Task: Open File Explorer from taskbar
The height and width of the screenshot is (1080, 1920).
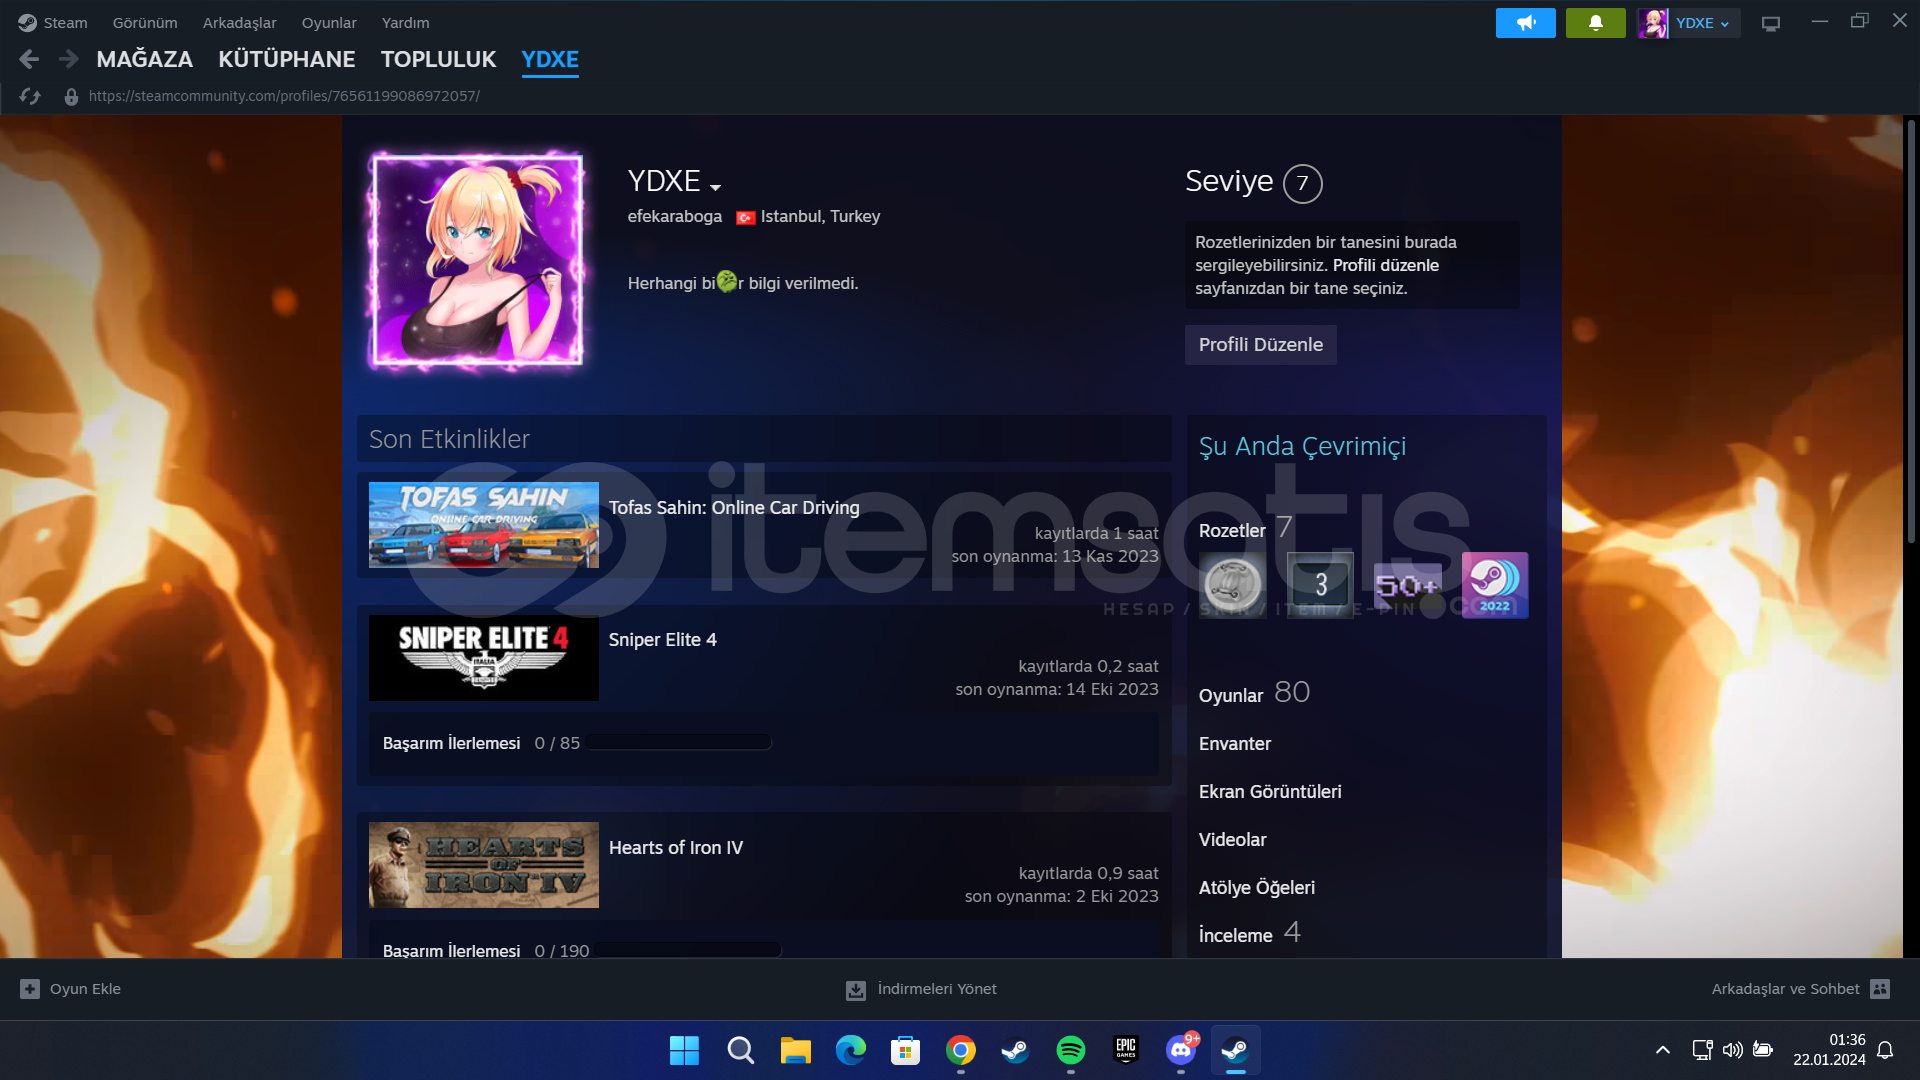Action: point(796,1051)
